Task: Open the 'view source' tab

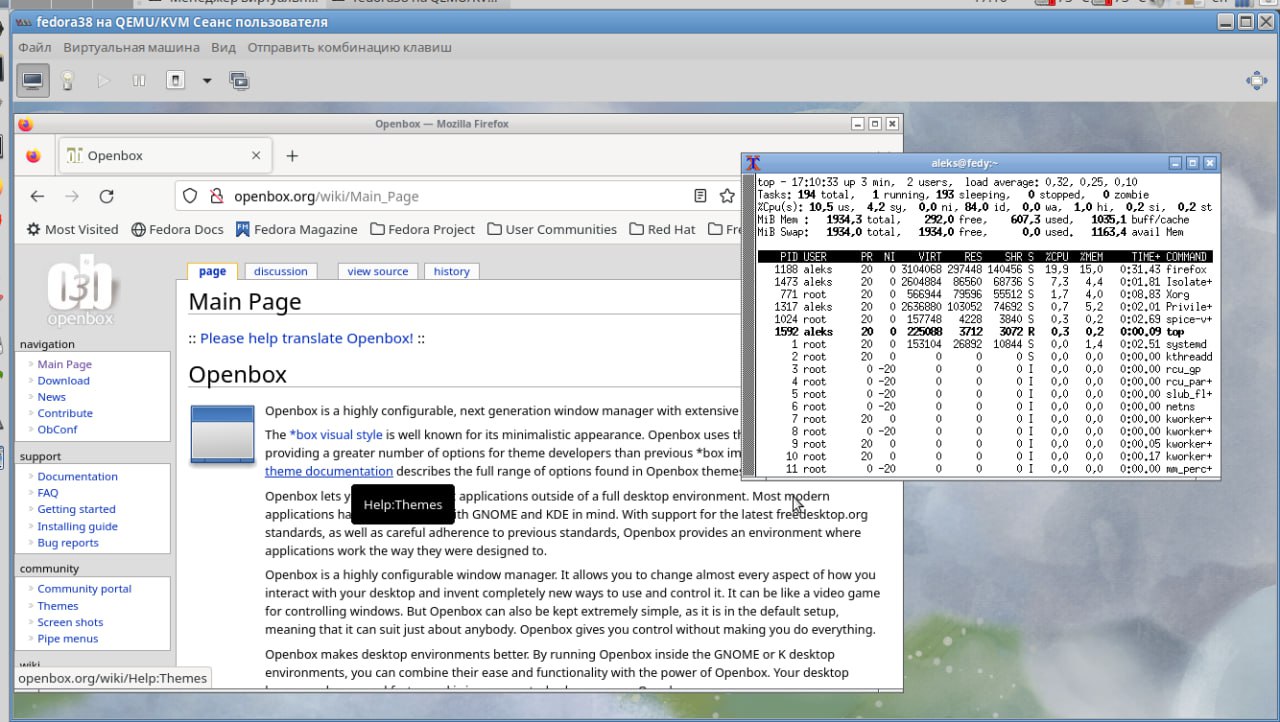Action: [x=378, y=271]
